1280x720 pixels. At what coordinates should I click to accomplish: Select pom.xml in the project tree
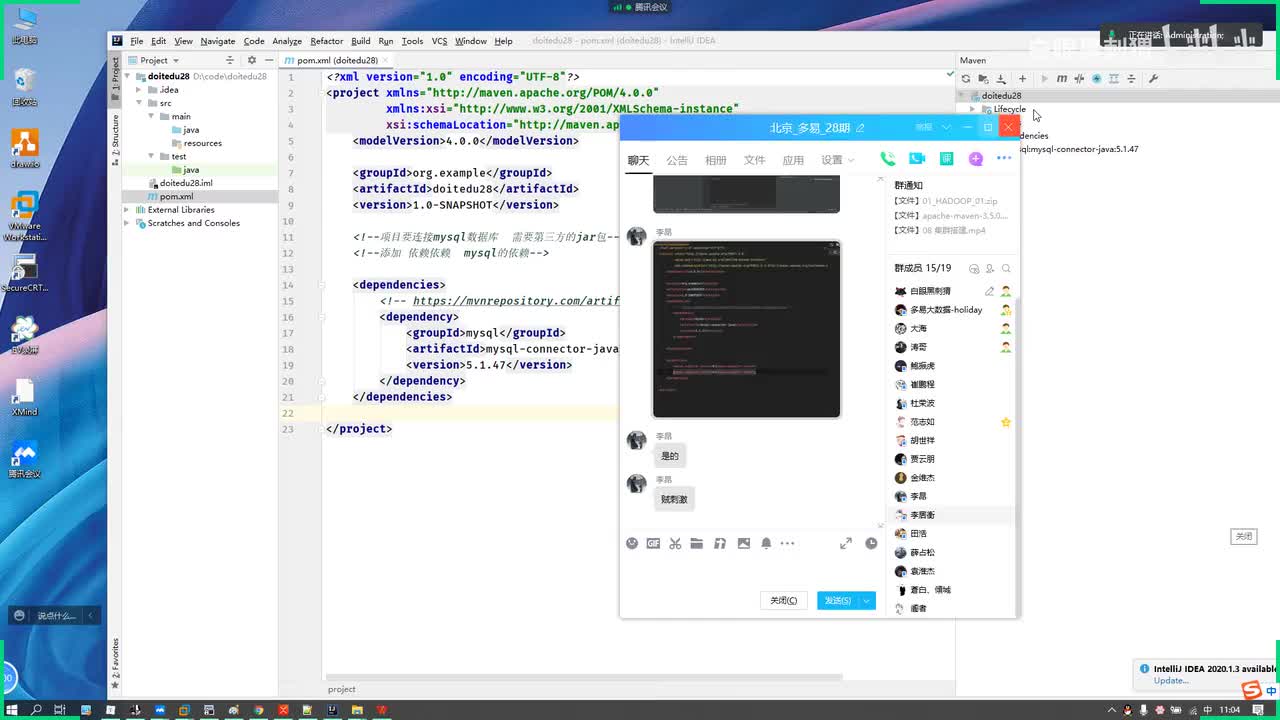[x=177, y=196]
